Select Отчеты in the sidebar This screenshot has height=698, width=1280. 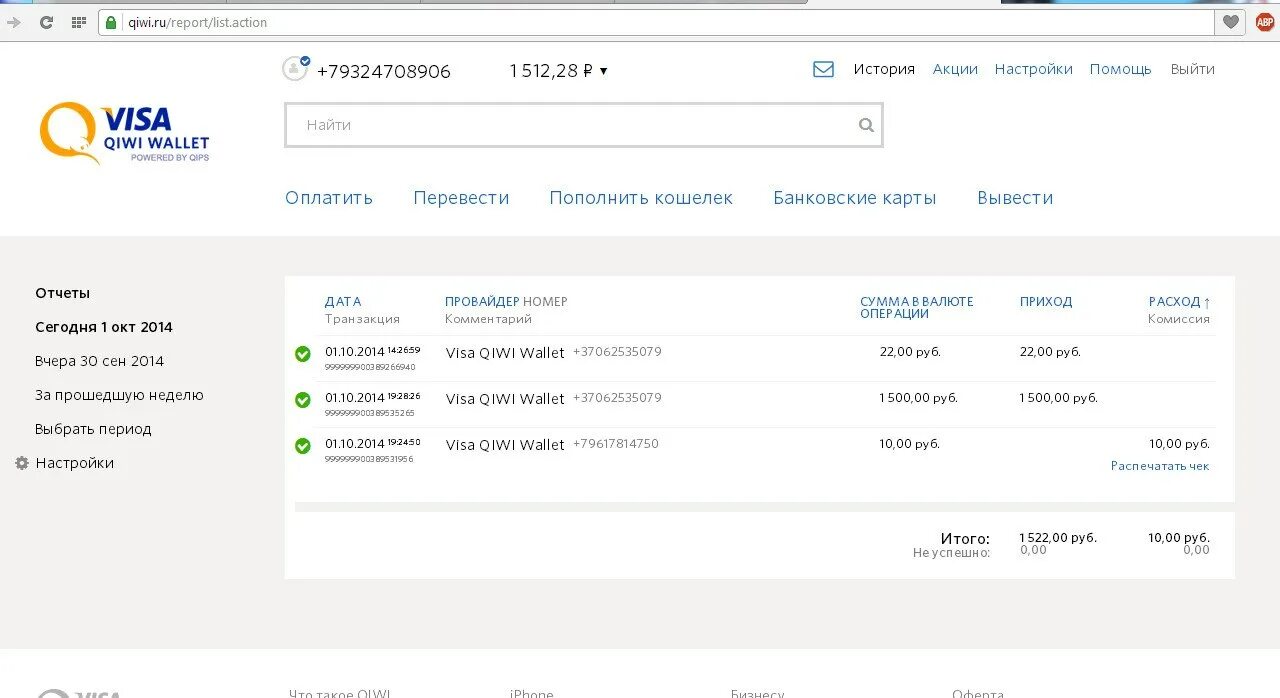click(x=62, y=293)
